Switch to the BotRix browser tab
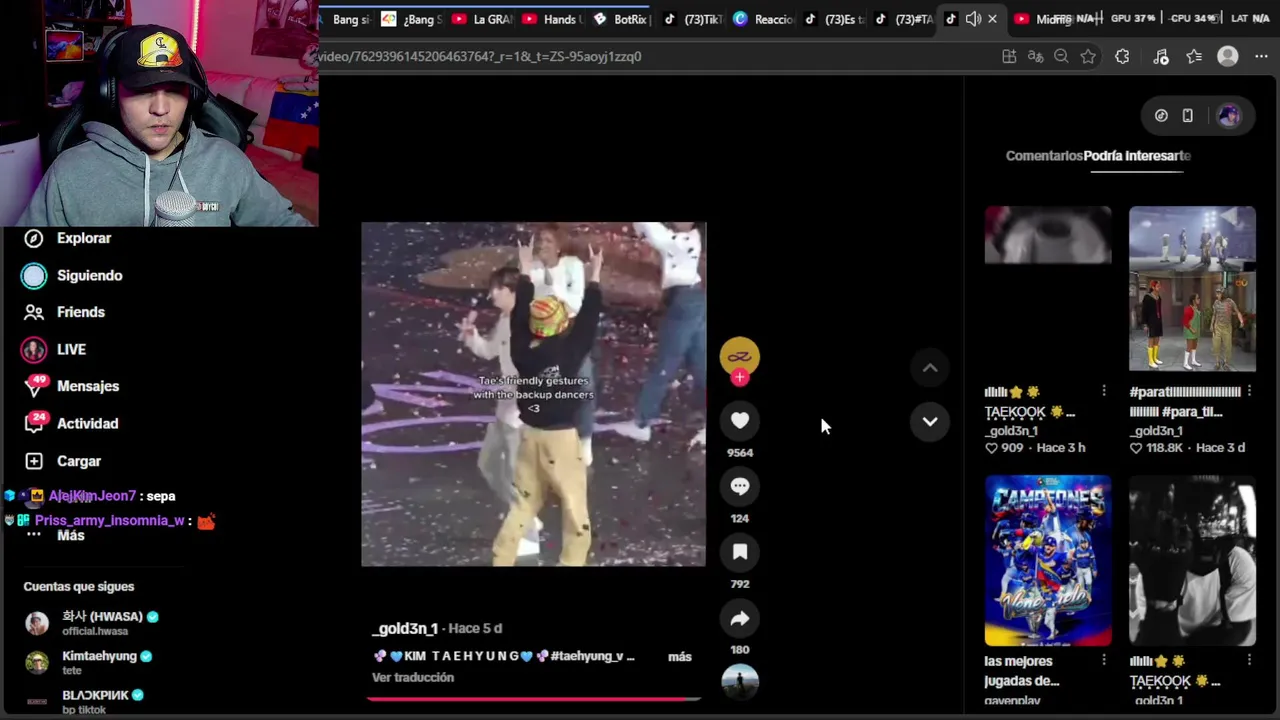Image resolution: width=1280 pixels, height=720 pixels. [x=621, y=19]
